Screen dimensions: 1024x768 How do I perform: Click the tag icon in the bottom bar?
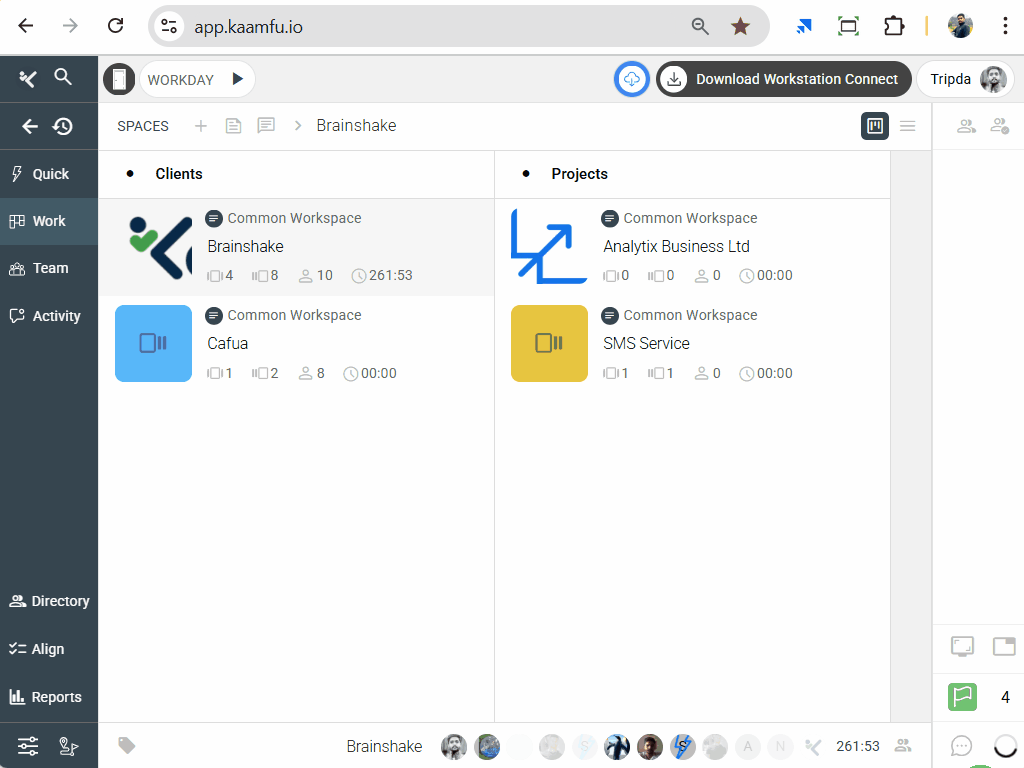click(127, 745)
